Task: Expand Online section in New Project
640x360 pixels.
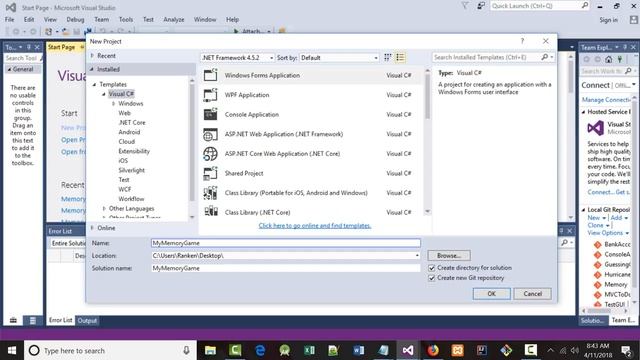Action: point(92,228)
